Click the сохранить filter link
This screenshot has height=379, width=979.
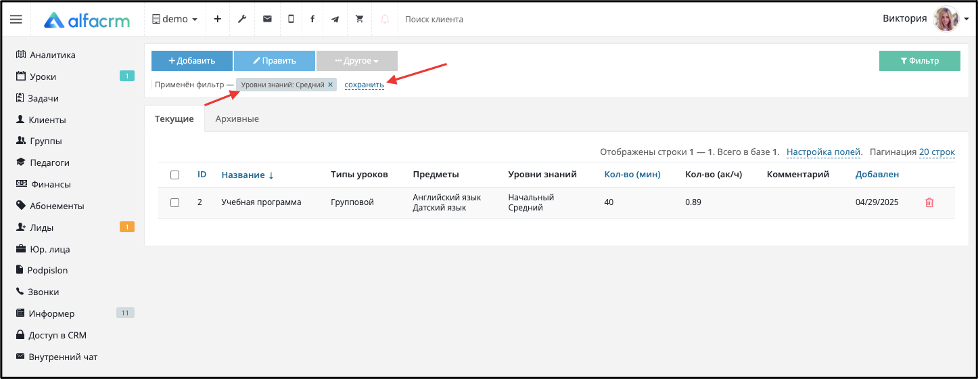pos(364,85)
